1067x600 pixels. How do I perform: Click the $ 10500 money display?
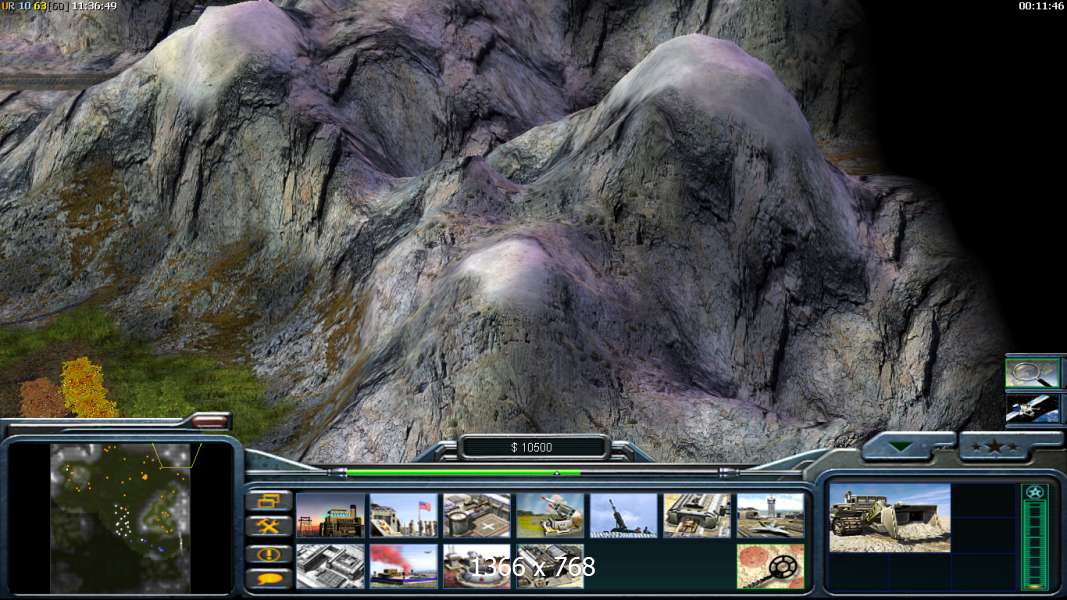531,448
